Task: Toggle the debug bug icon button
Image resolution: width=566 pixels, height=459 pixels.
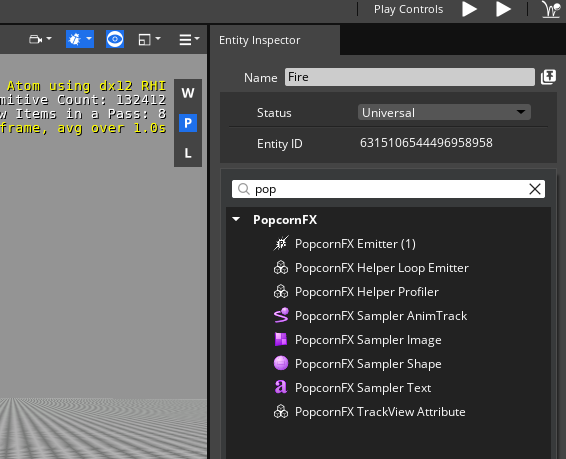Action: click(x=80, y=39)
